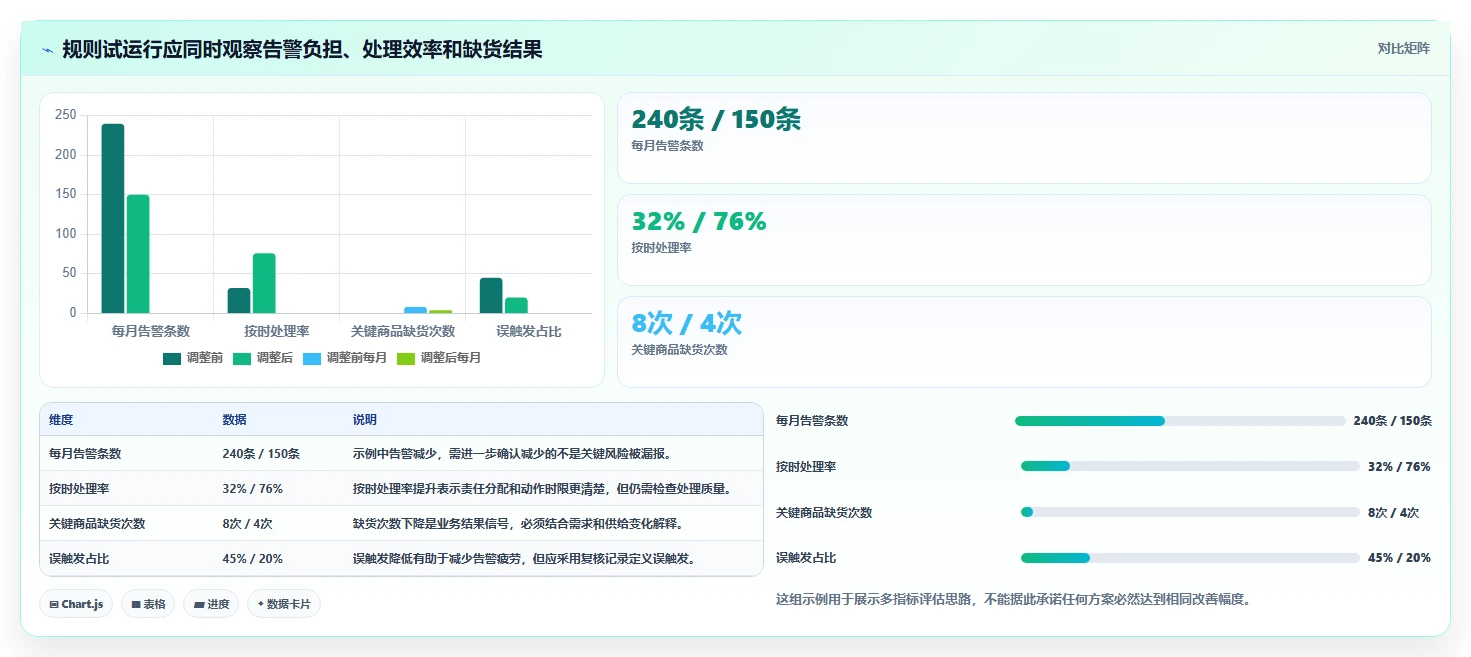Click the 调整后 bar for 按时处理率
Viewport: 1471px width, 657px height.
pyautogui.click(x=264, y=283)
